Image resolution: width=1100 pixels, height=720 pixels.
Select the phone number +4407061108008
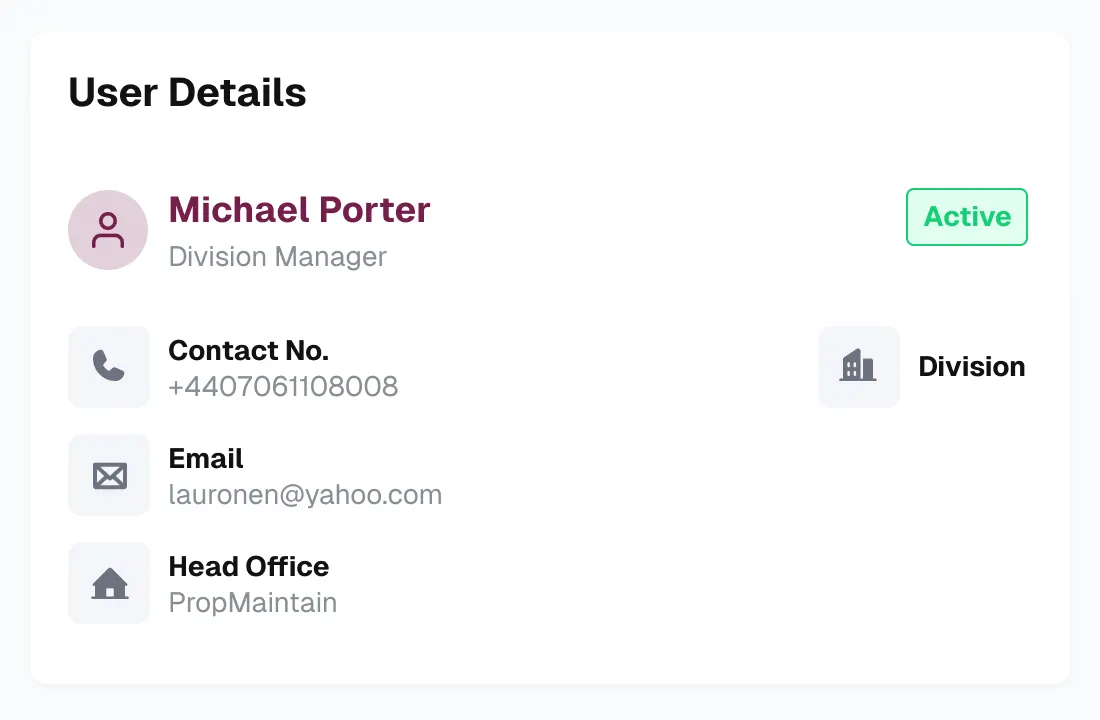pyautogui.click(x=283, y=386)
